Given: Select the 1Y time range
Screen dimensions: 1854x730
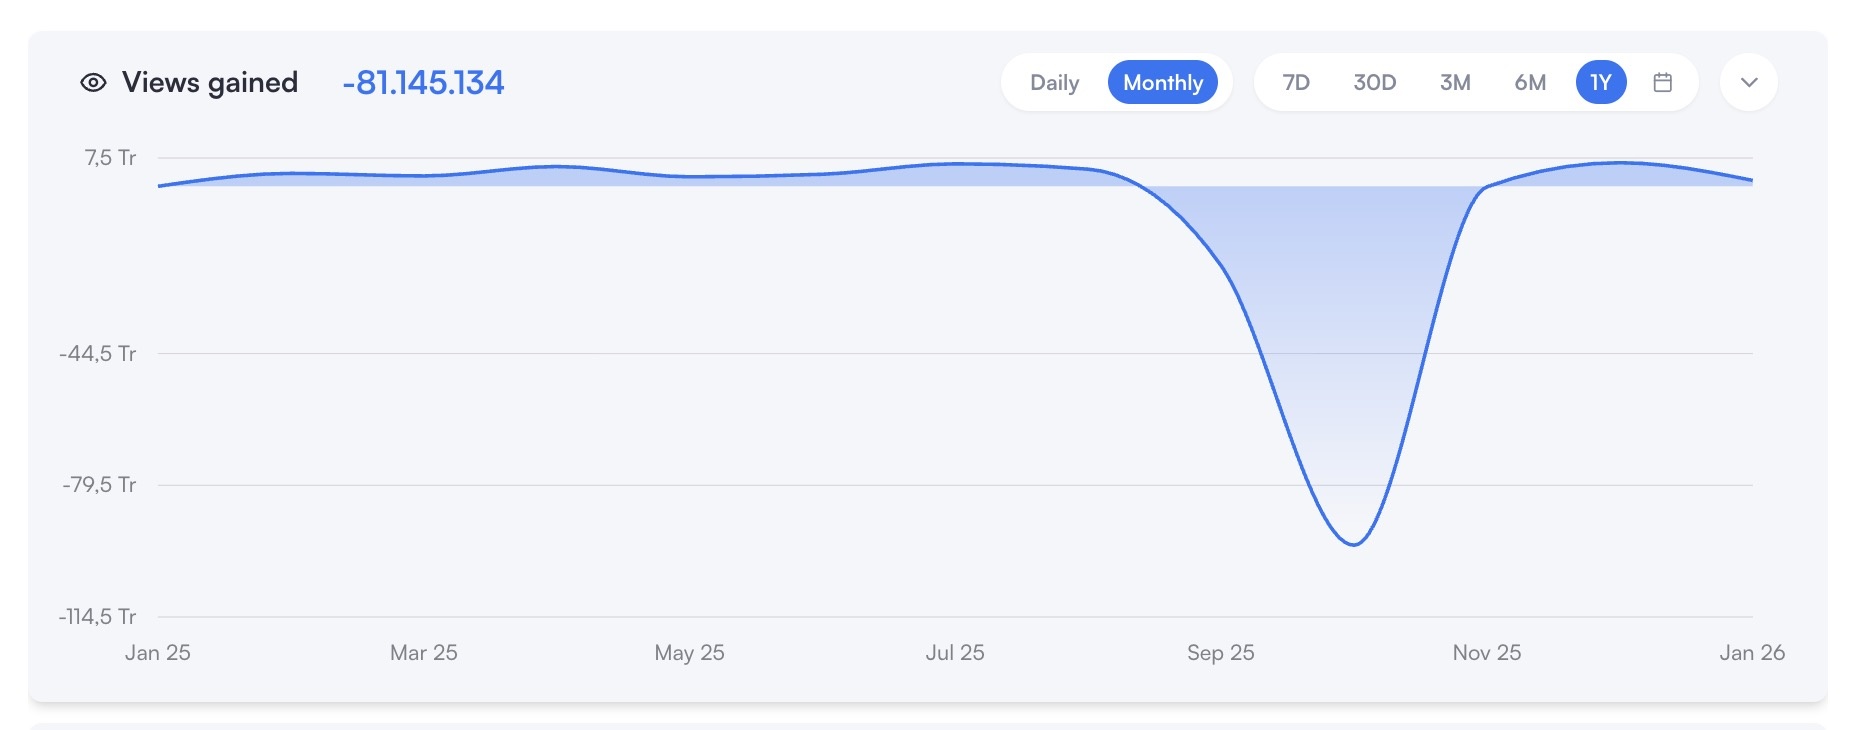Looking at the screenshot, I should [x=1601, y=83].
